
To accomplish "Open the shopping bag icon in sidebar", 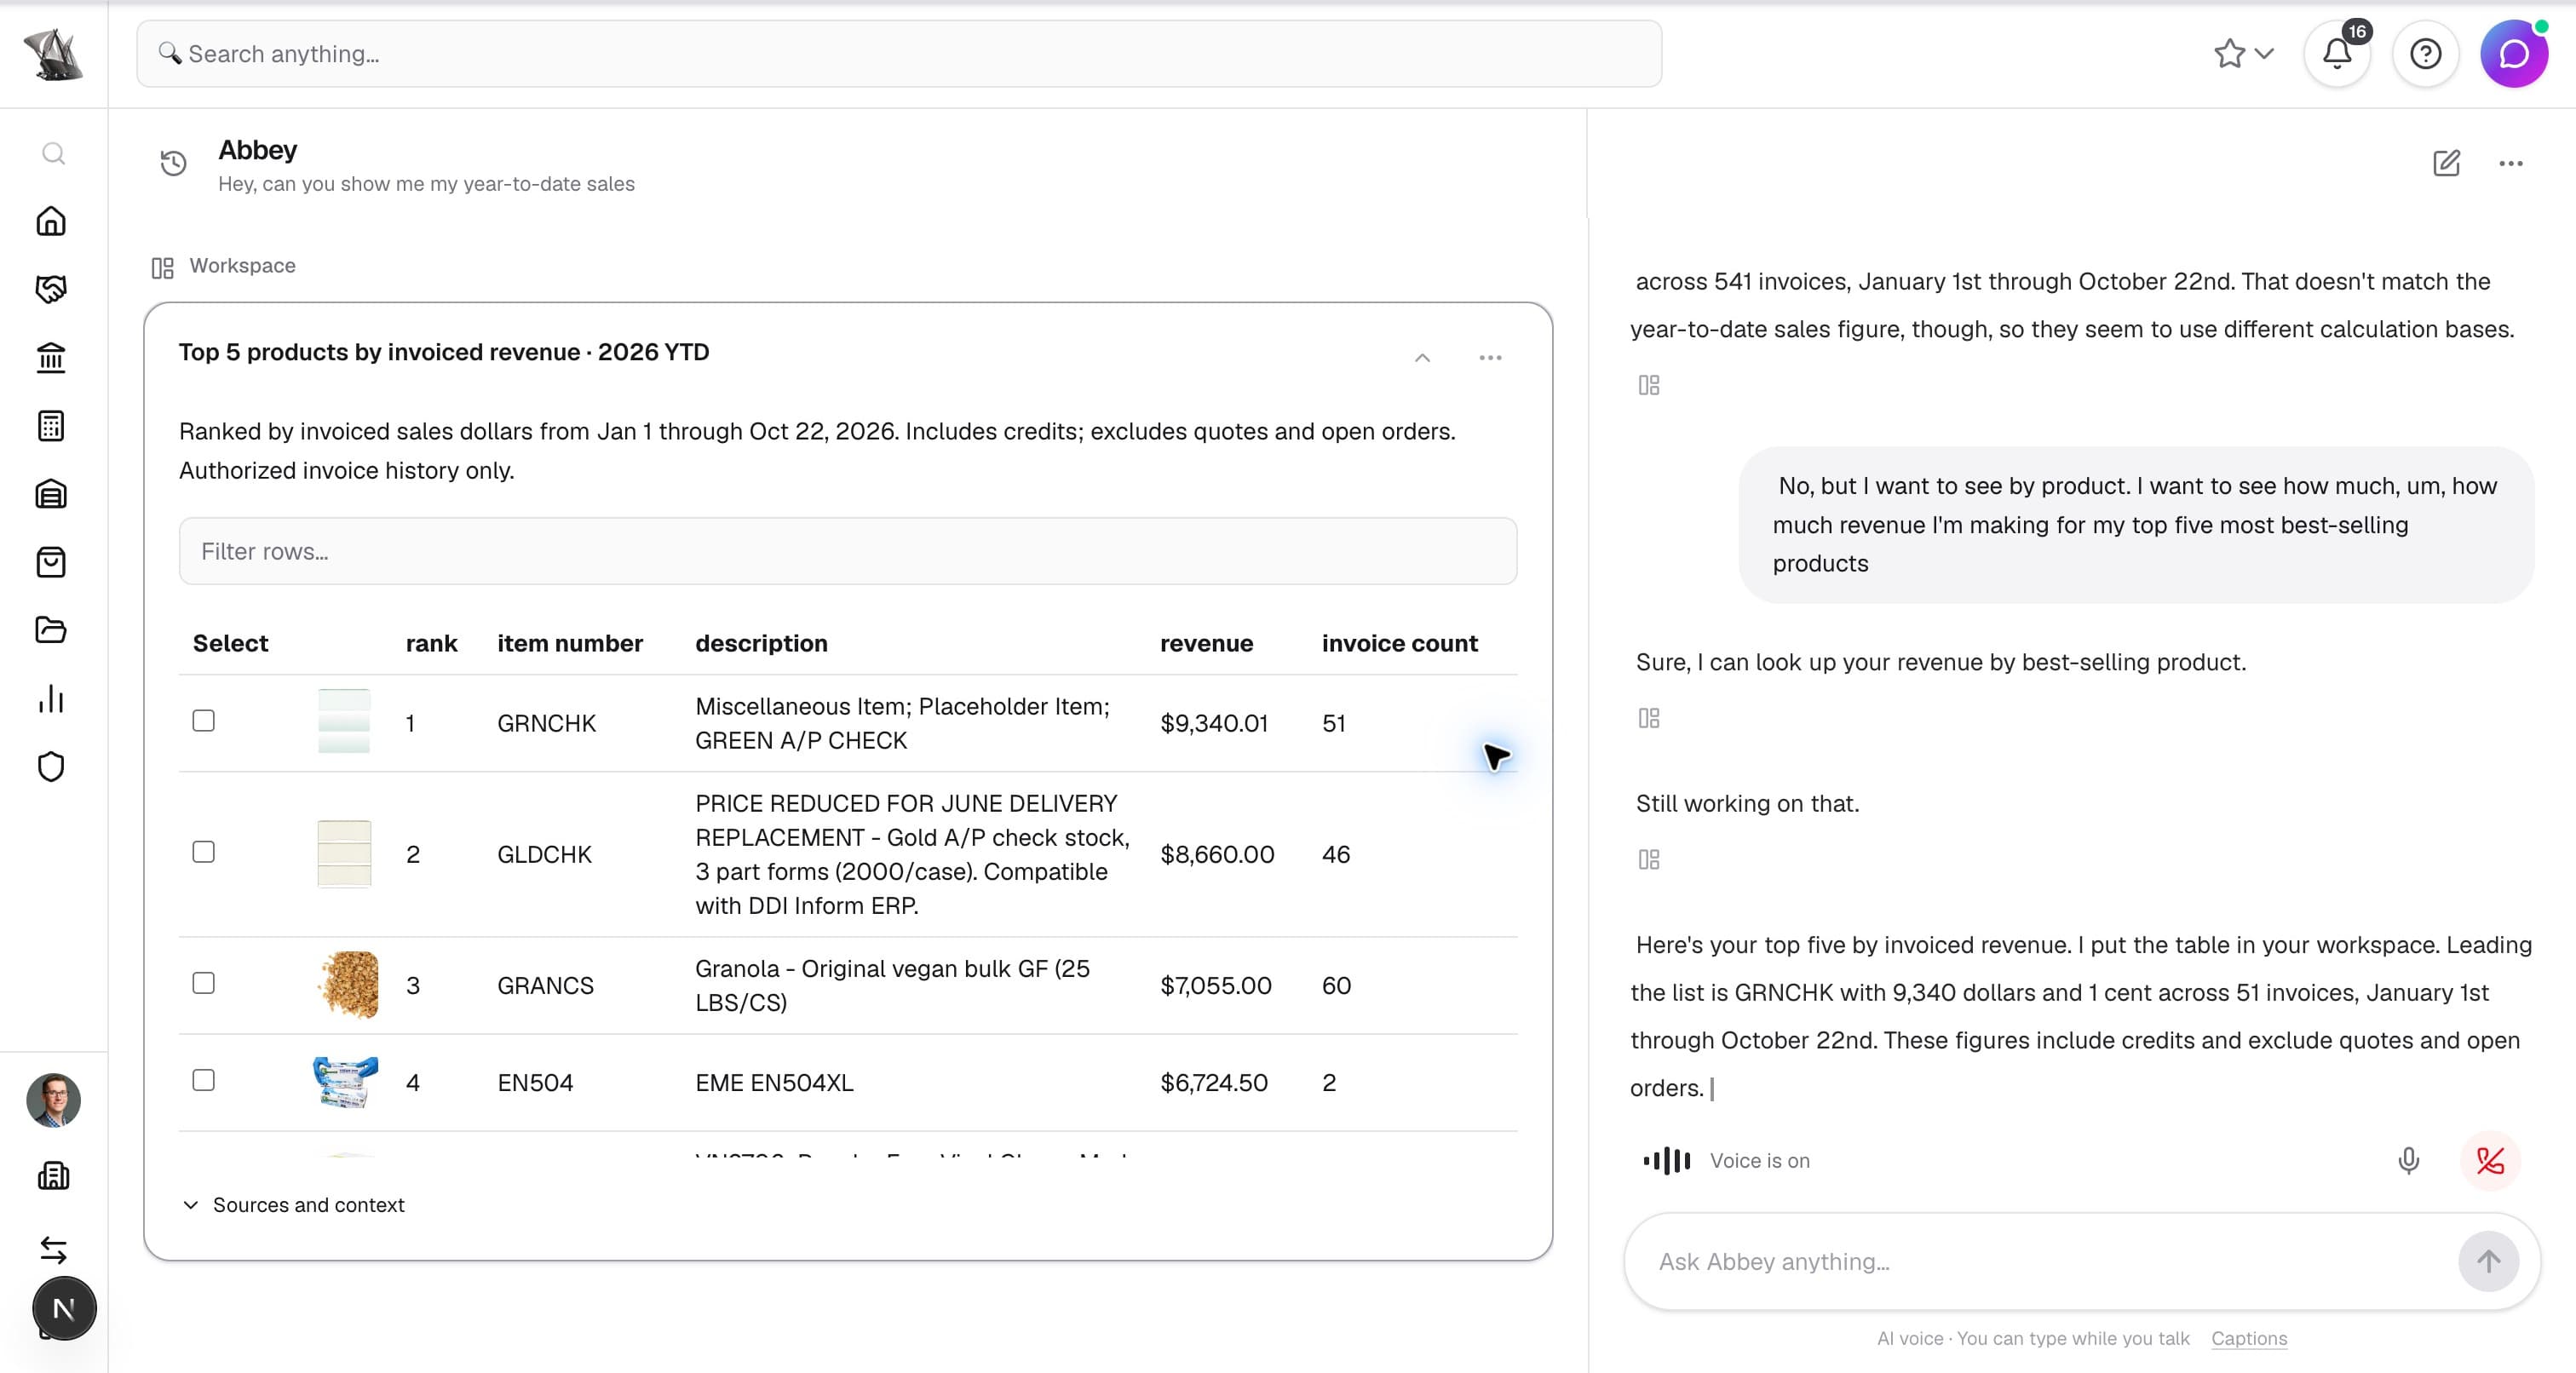I will coord(51,562).
